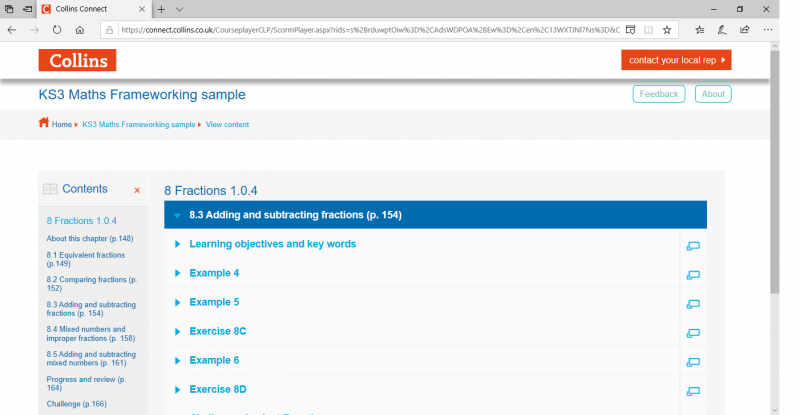
Task: Expand the Exercise 8D section
Action: 217,389
